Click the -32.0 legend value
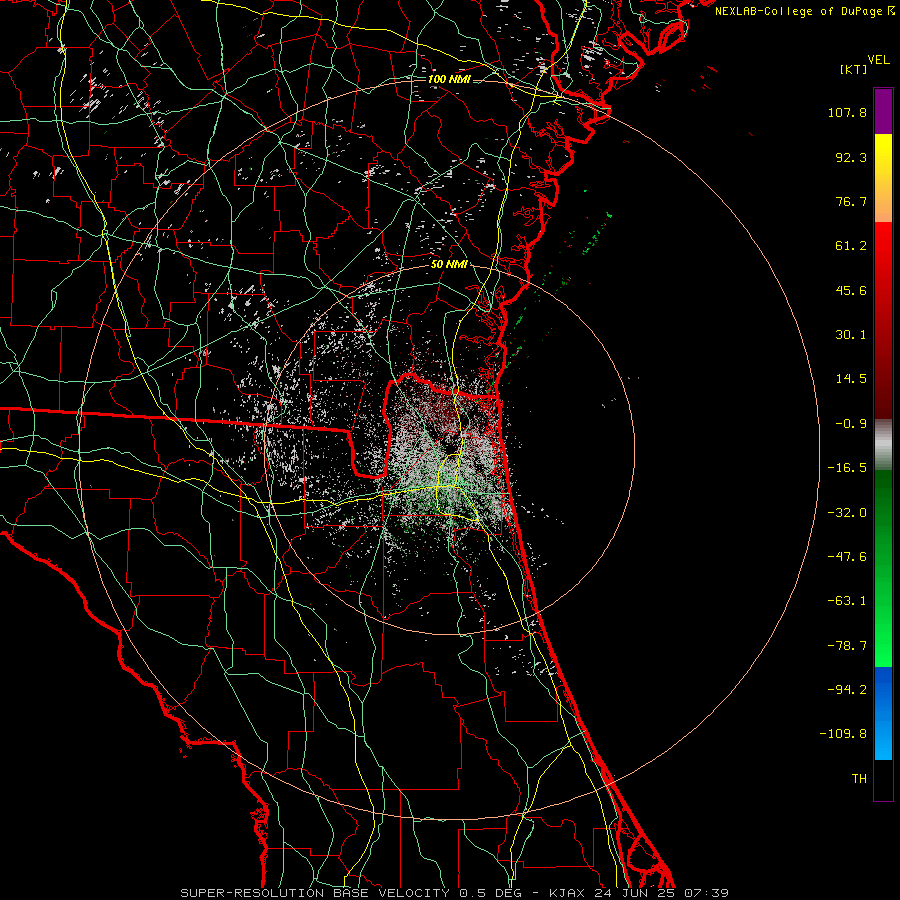The image size is (900, 900). [847, 513]
